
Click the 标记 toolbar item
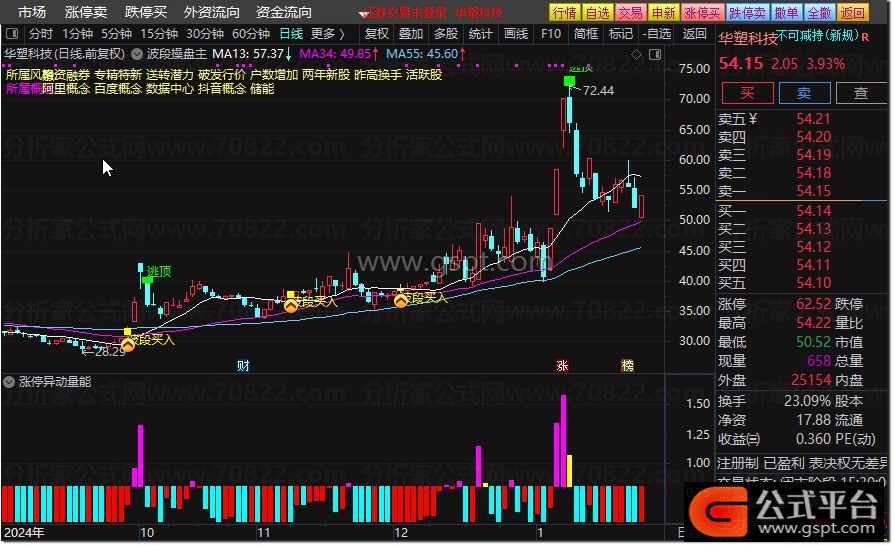point(621,34)
